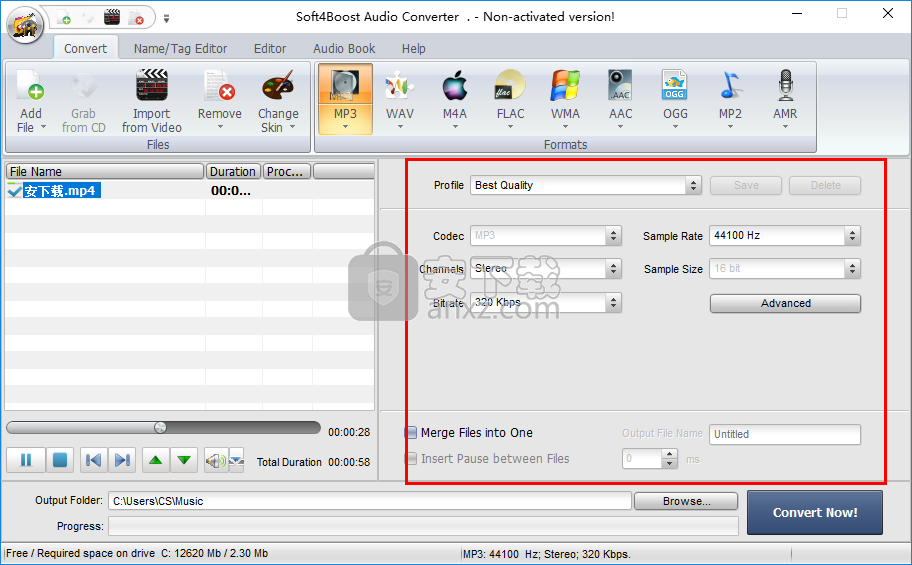912x565 pixels.
Task: Select the AMR output format
Action: pyautogui.click(x=785, y=99)
